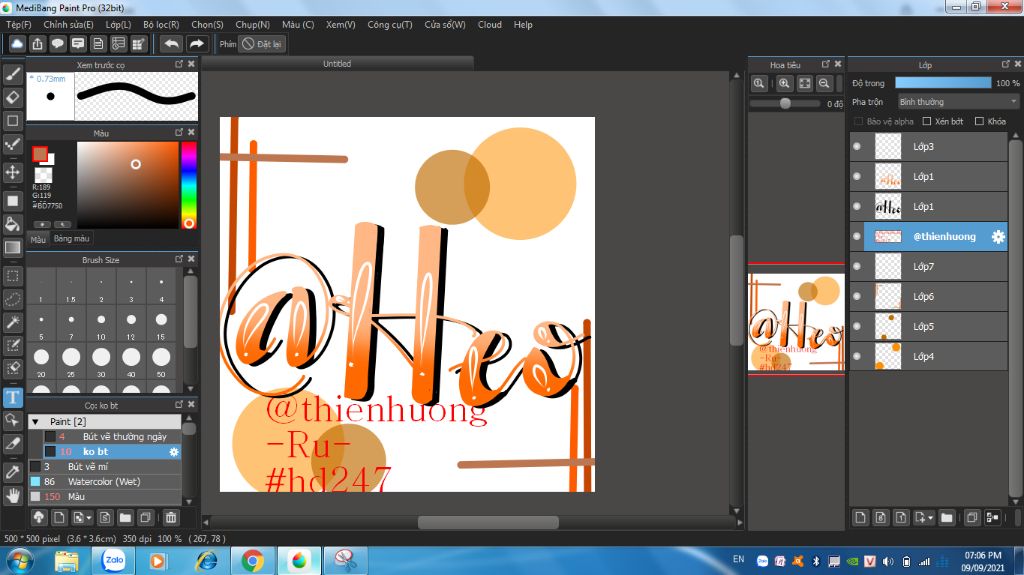Open the Chỉnh sửa(E) menu
This screenshot has height=575, width=1024.
point(69,24)
